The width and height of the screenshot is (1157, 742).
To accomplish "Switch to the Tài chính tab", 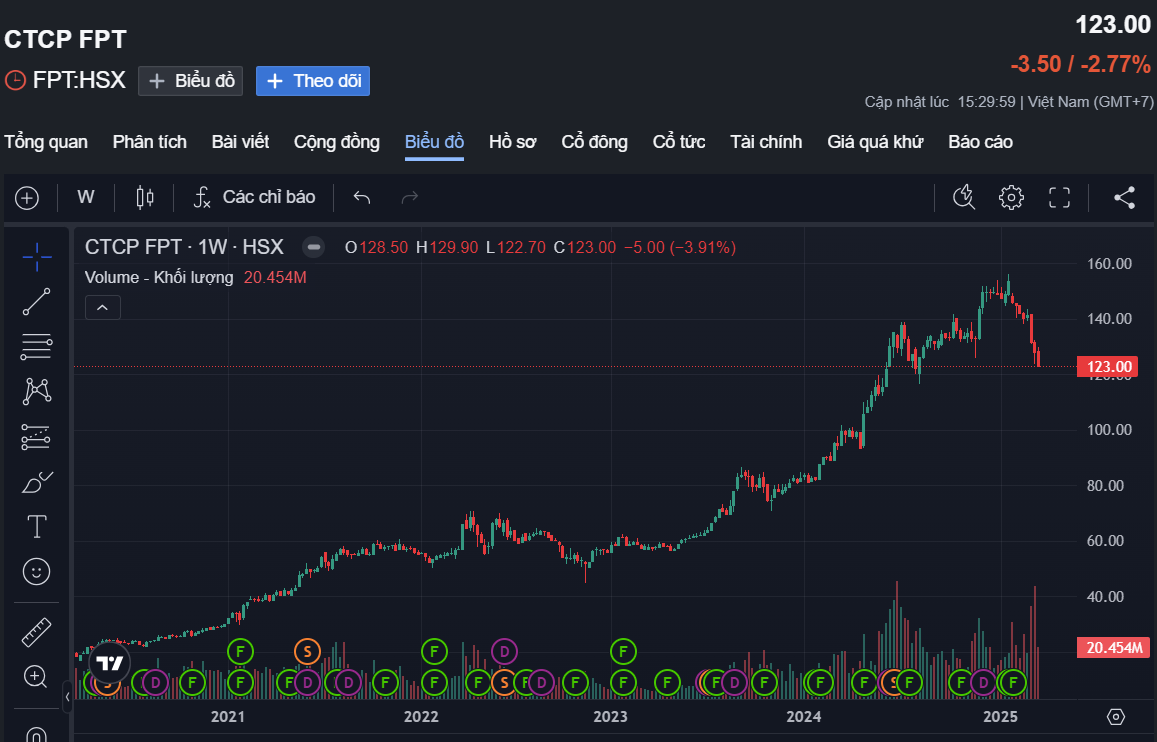I will [x=766, y=142].
